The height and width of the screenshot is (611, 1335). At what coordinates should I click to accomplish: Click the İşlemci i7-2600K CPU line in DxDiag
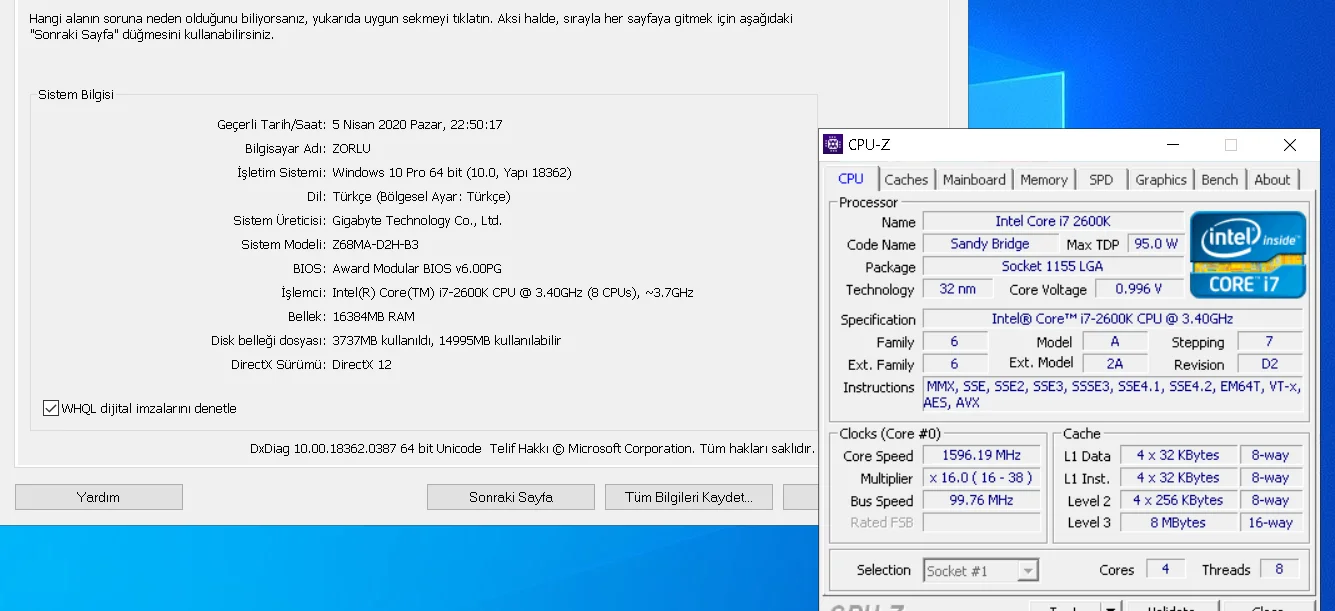pos(513,293)
